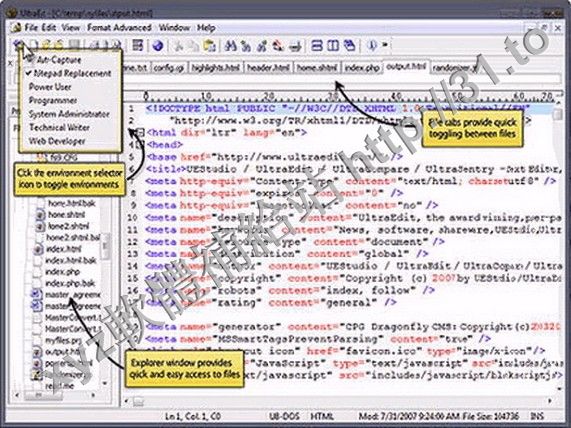Open the Window menu
This screenshot has width=571, height=428.
point(174,28)
